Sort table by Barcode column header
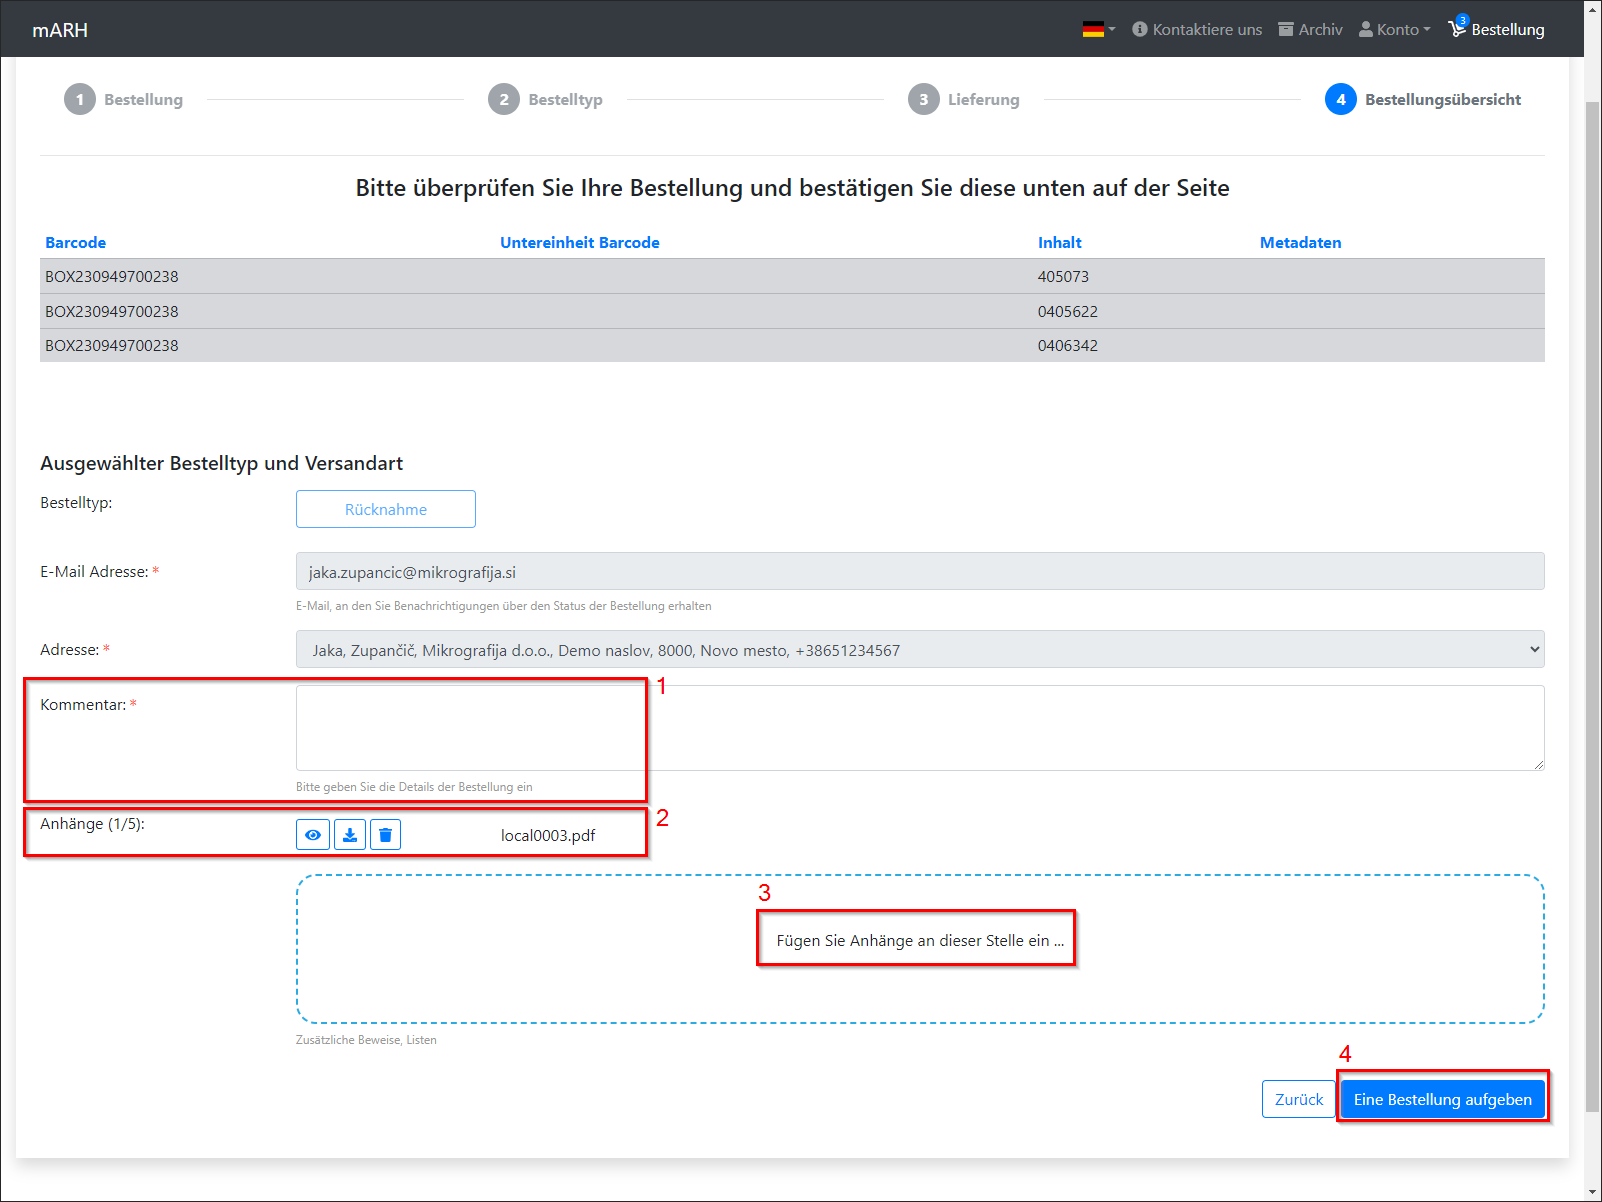Image resolution: width=1602 pixels, height=1202 pixels. pos(75,242)
